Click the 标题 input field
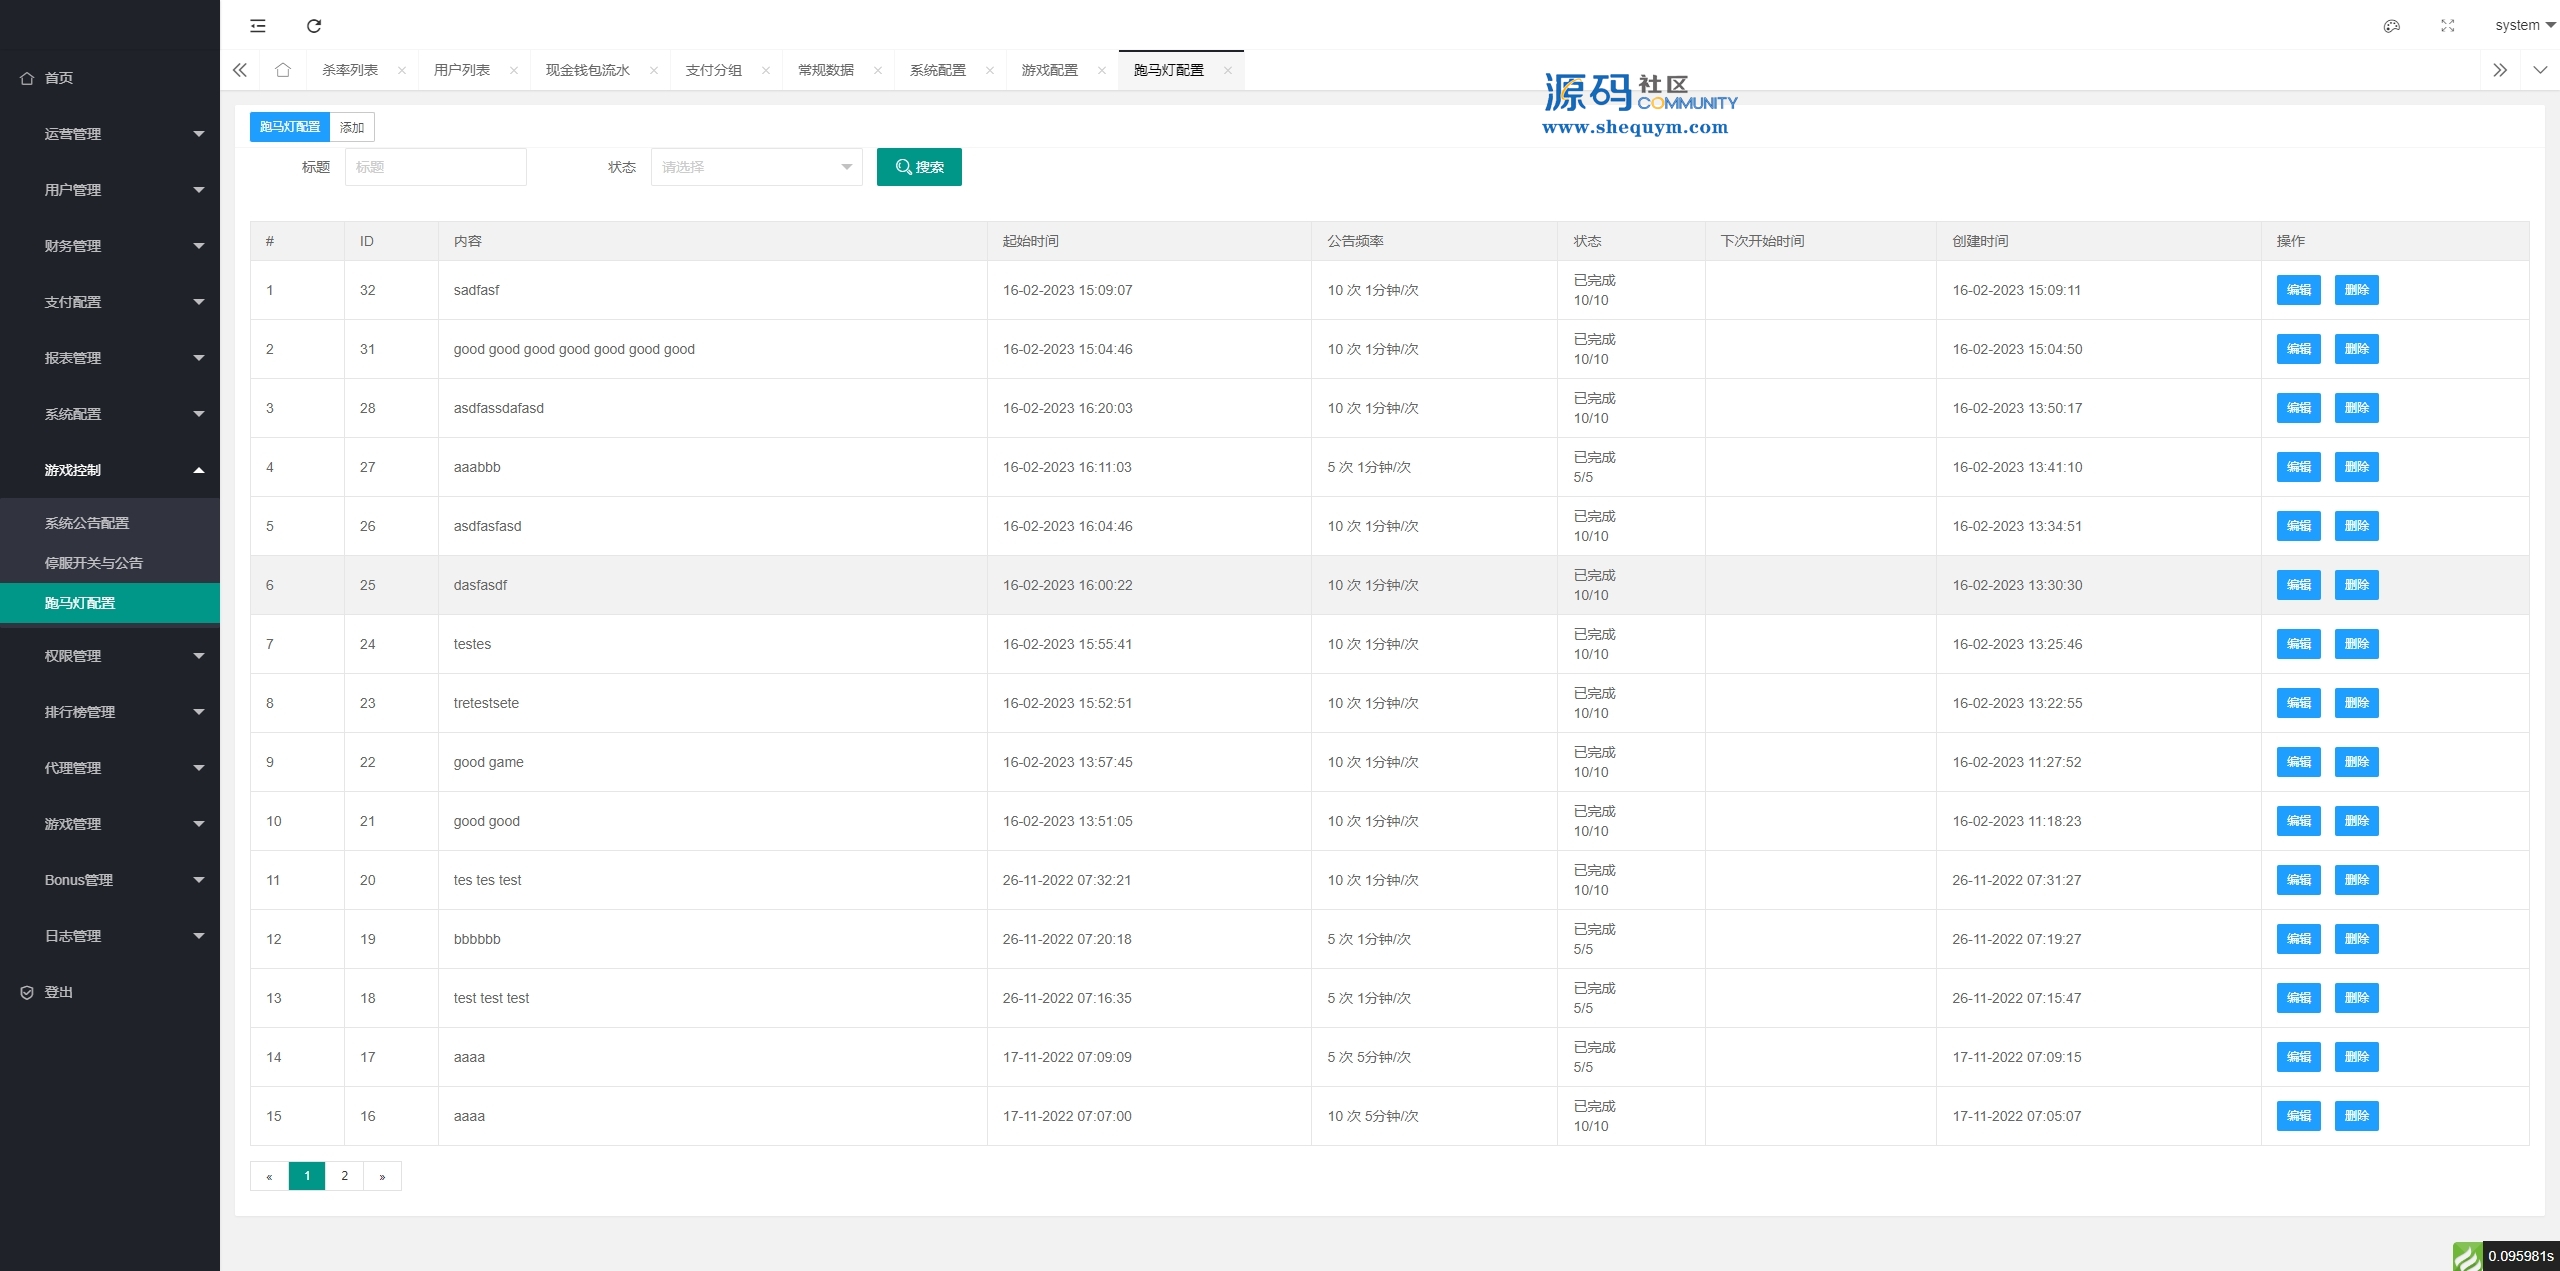 click(x=435, y=167)
